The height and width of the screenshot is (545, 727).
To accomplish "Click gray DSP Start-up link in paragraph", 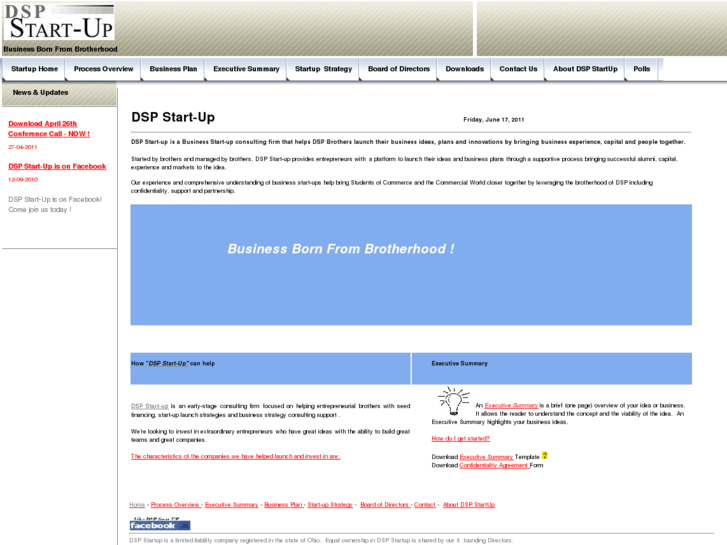I will click(150, 406).
